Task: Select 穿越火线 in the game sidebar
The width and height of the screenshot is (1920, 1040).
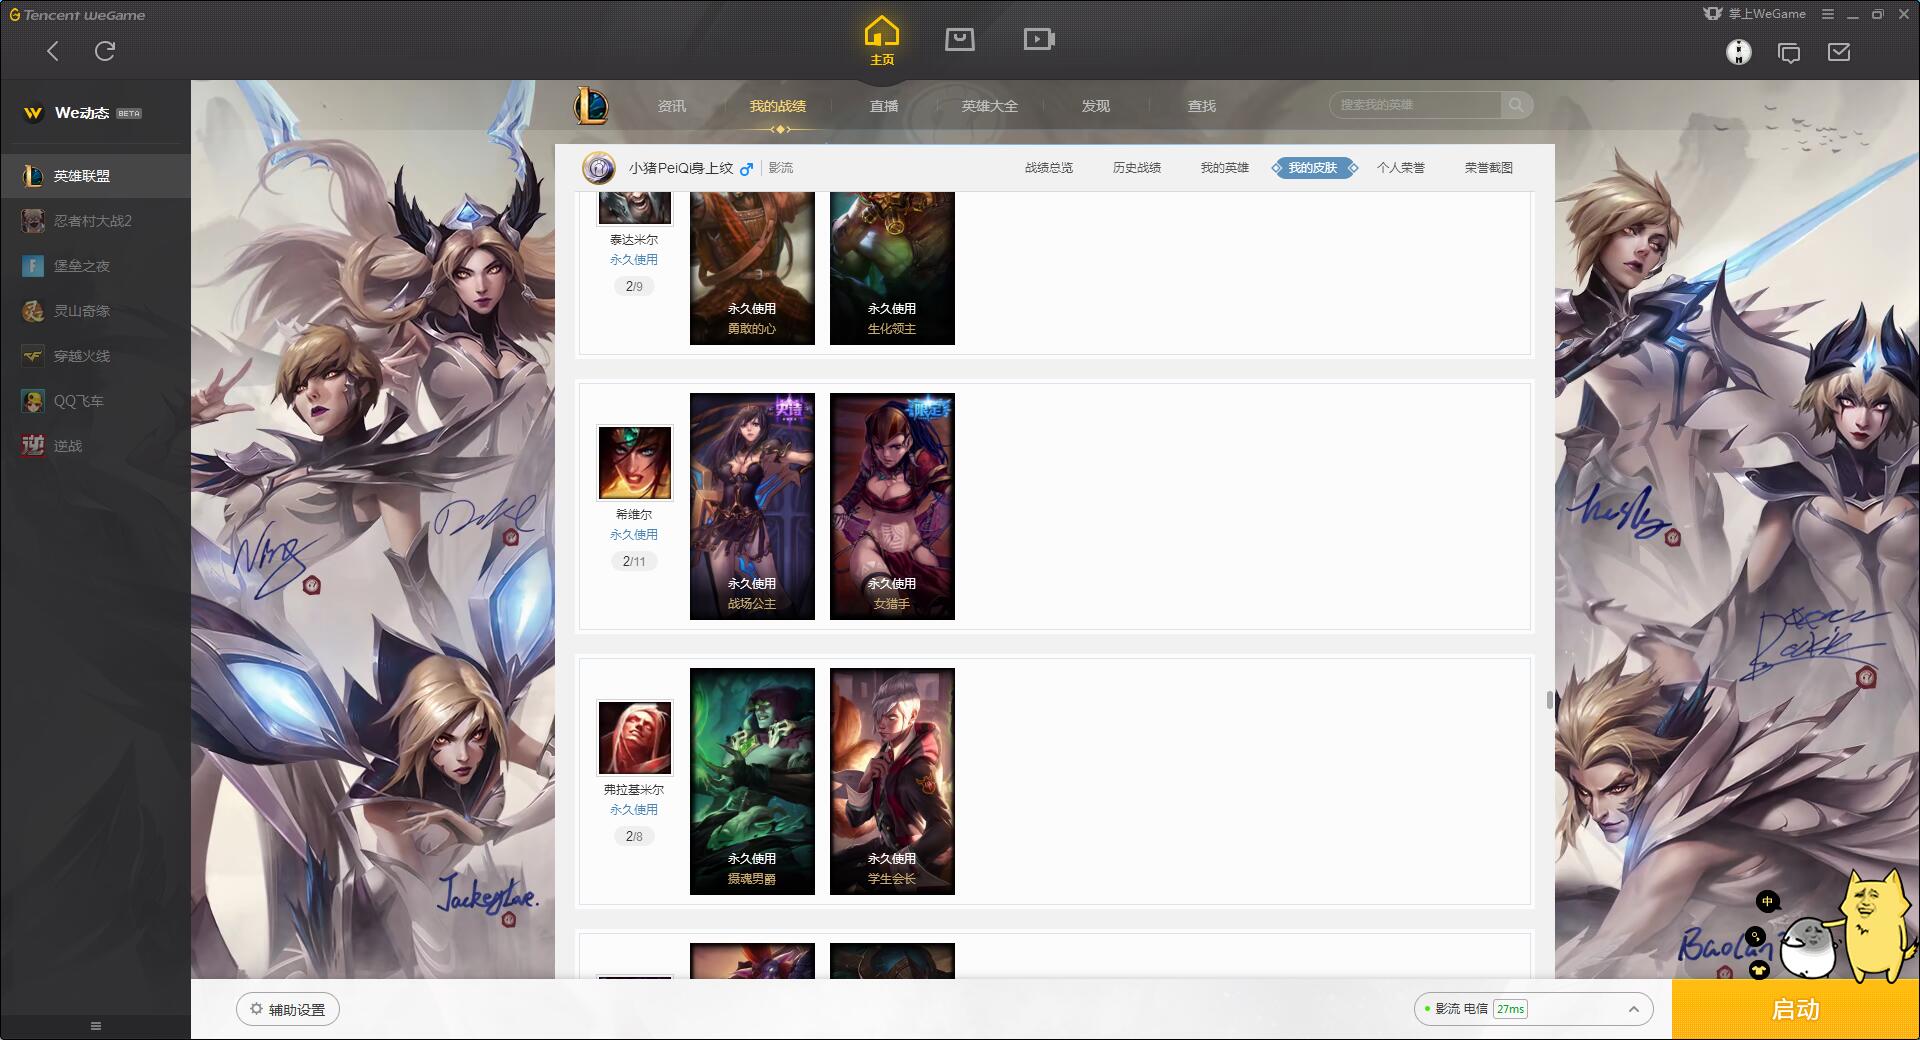Action: pos(95,356)
